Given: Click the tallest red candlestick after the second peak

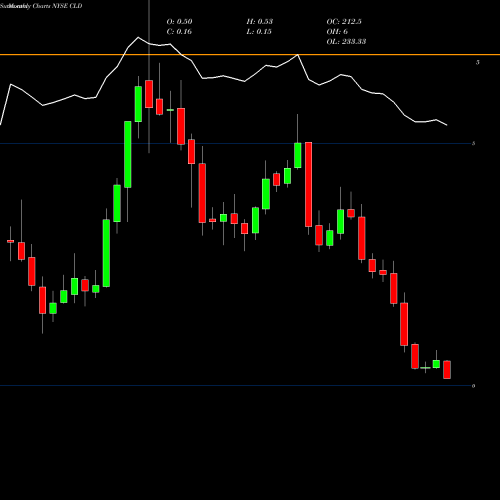Looking at the screenshot, I should tap(309, 184).
